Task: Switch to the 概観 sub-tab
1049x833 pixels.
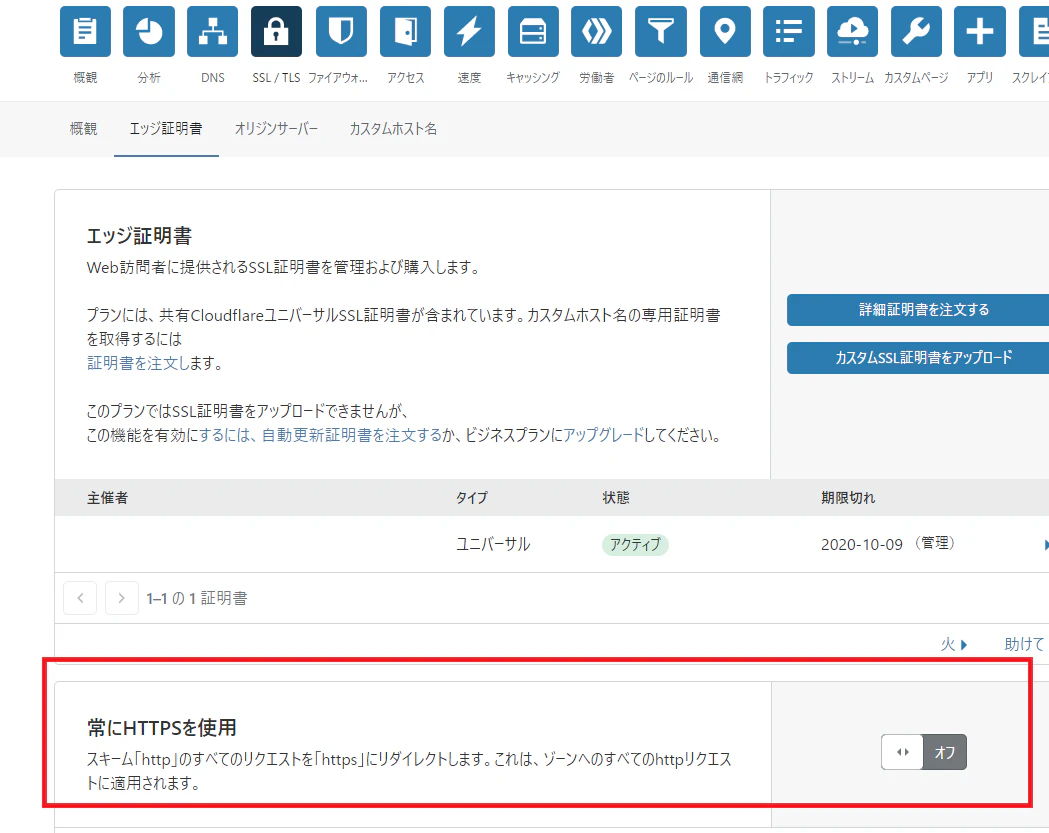Action: tap(84, 128)
